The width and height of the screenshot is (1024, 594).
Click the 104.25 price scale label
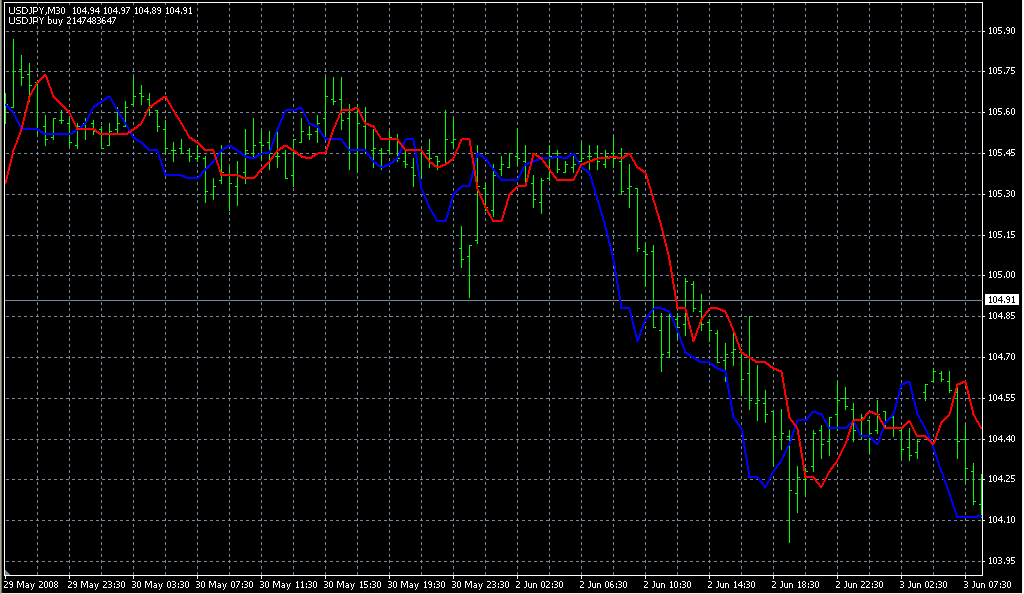pos(1001,479)
